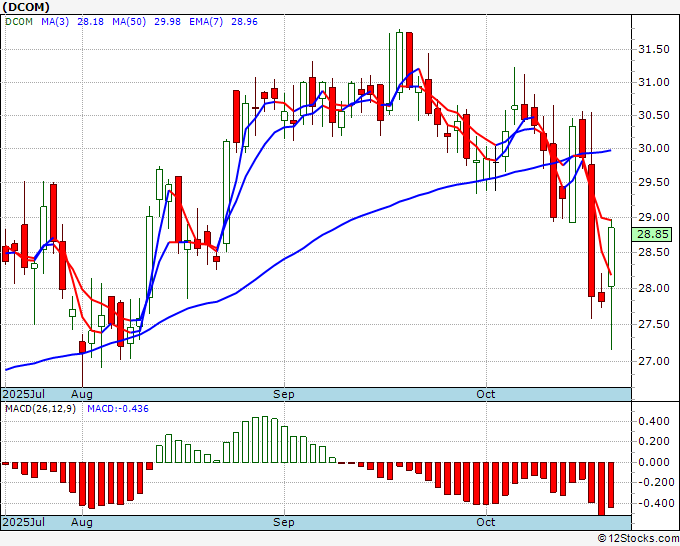Click the 0.400 MACD axis label
The height and width of the screenshot is (546, 680).
[654, 421]
